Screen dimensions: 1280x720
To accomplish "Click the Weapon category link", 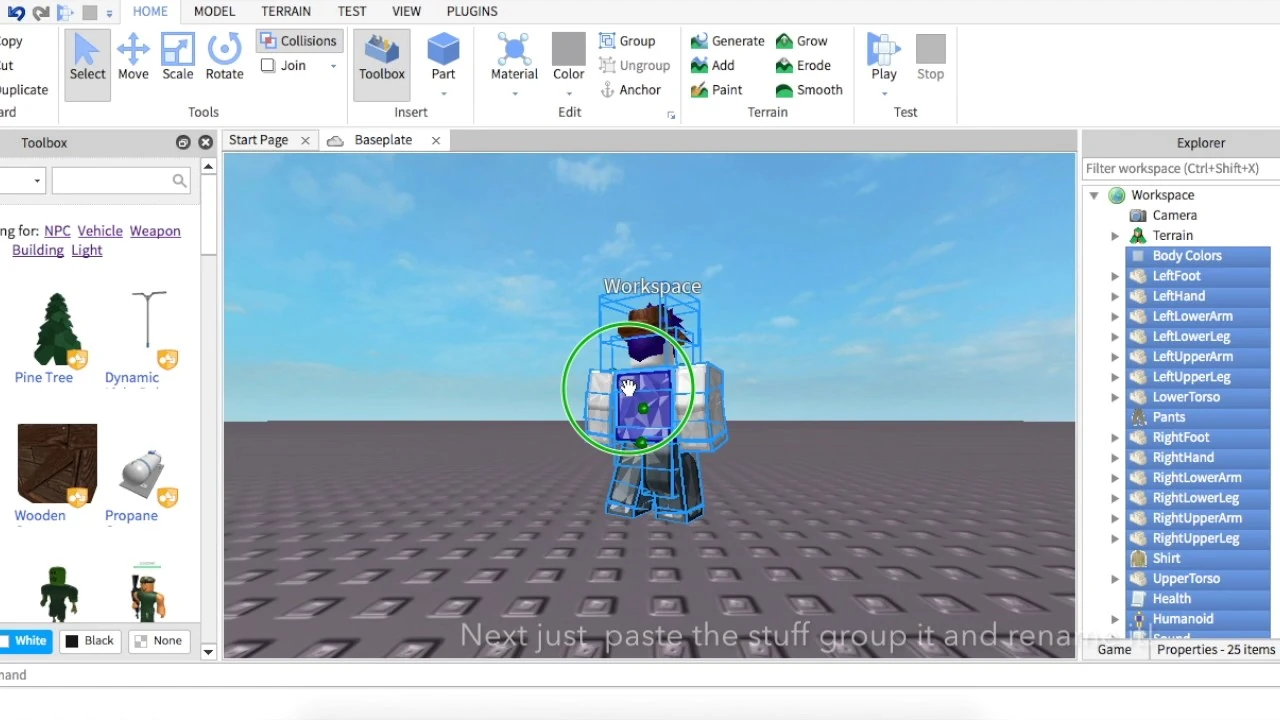I will [x=155, y=231].
